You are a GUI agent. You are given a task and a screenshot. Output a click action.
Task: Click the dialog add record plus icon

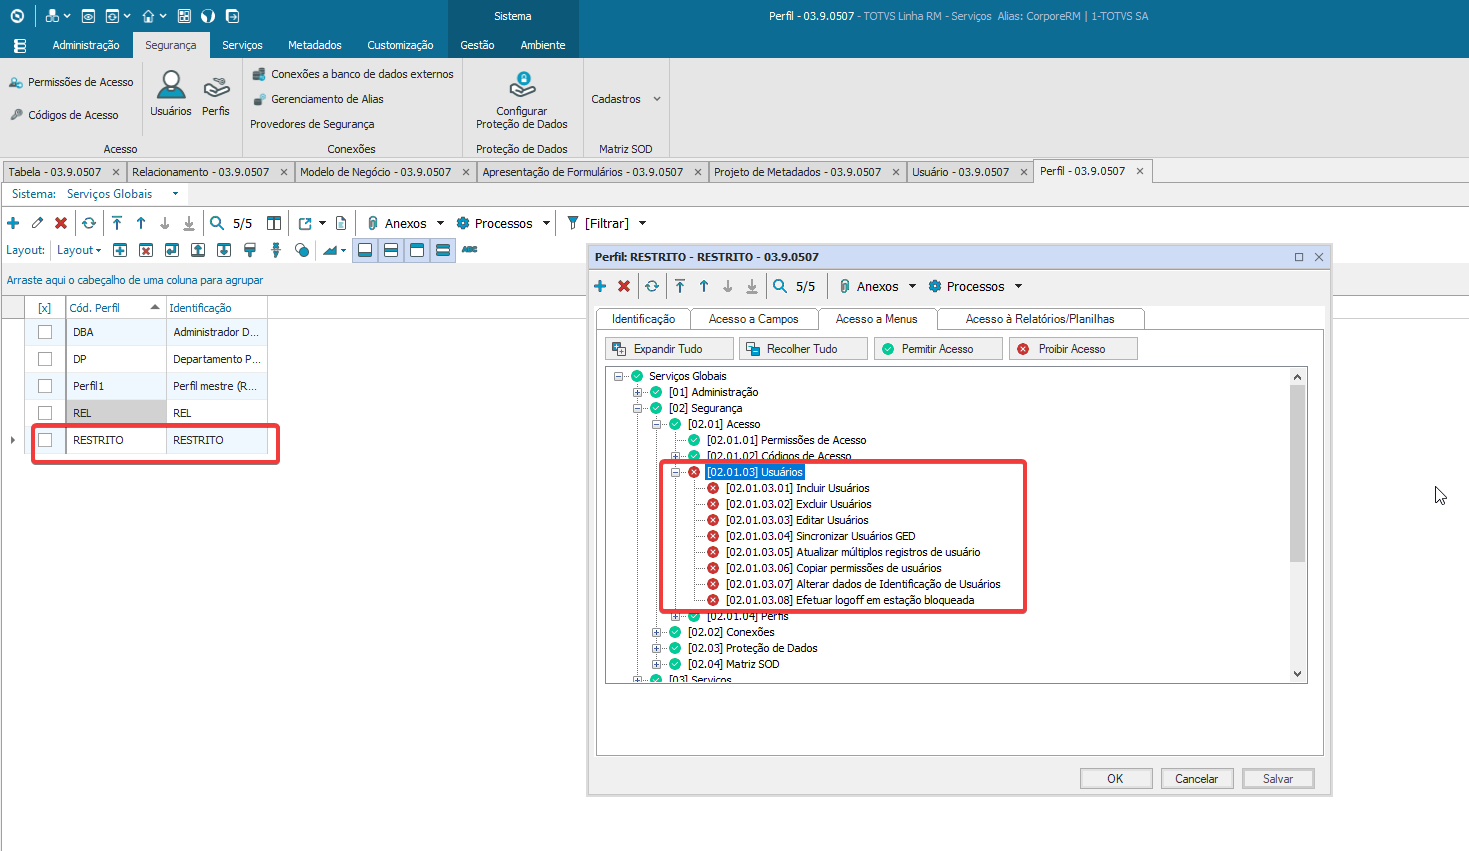coord(600,286)
